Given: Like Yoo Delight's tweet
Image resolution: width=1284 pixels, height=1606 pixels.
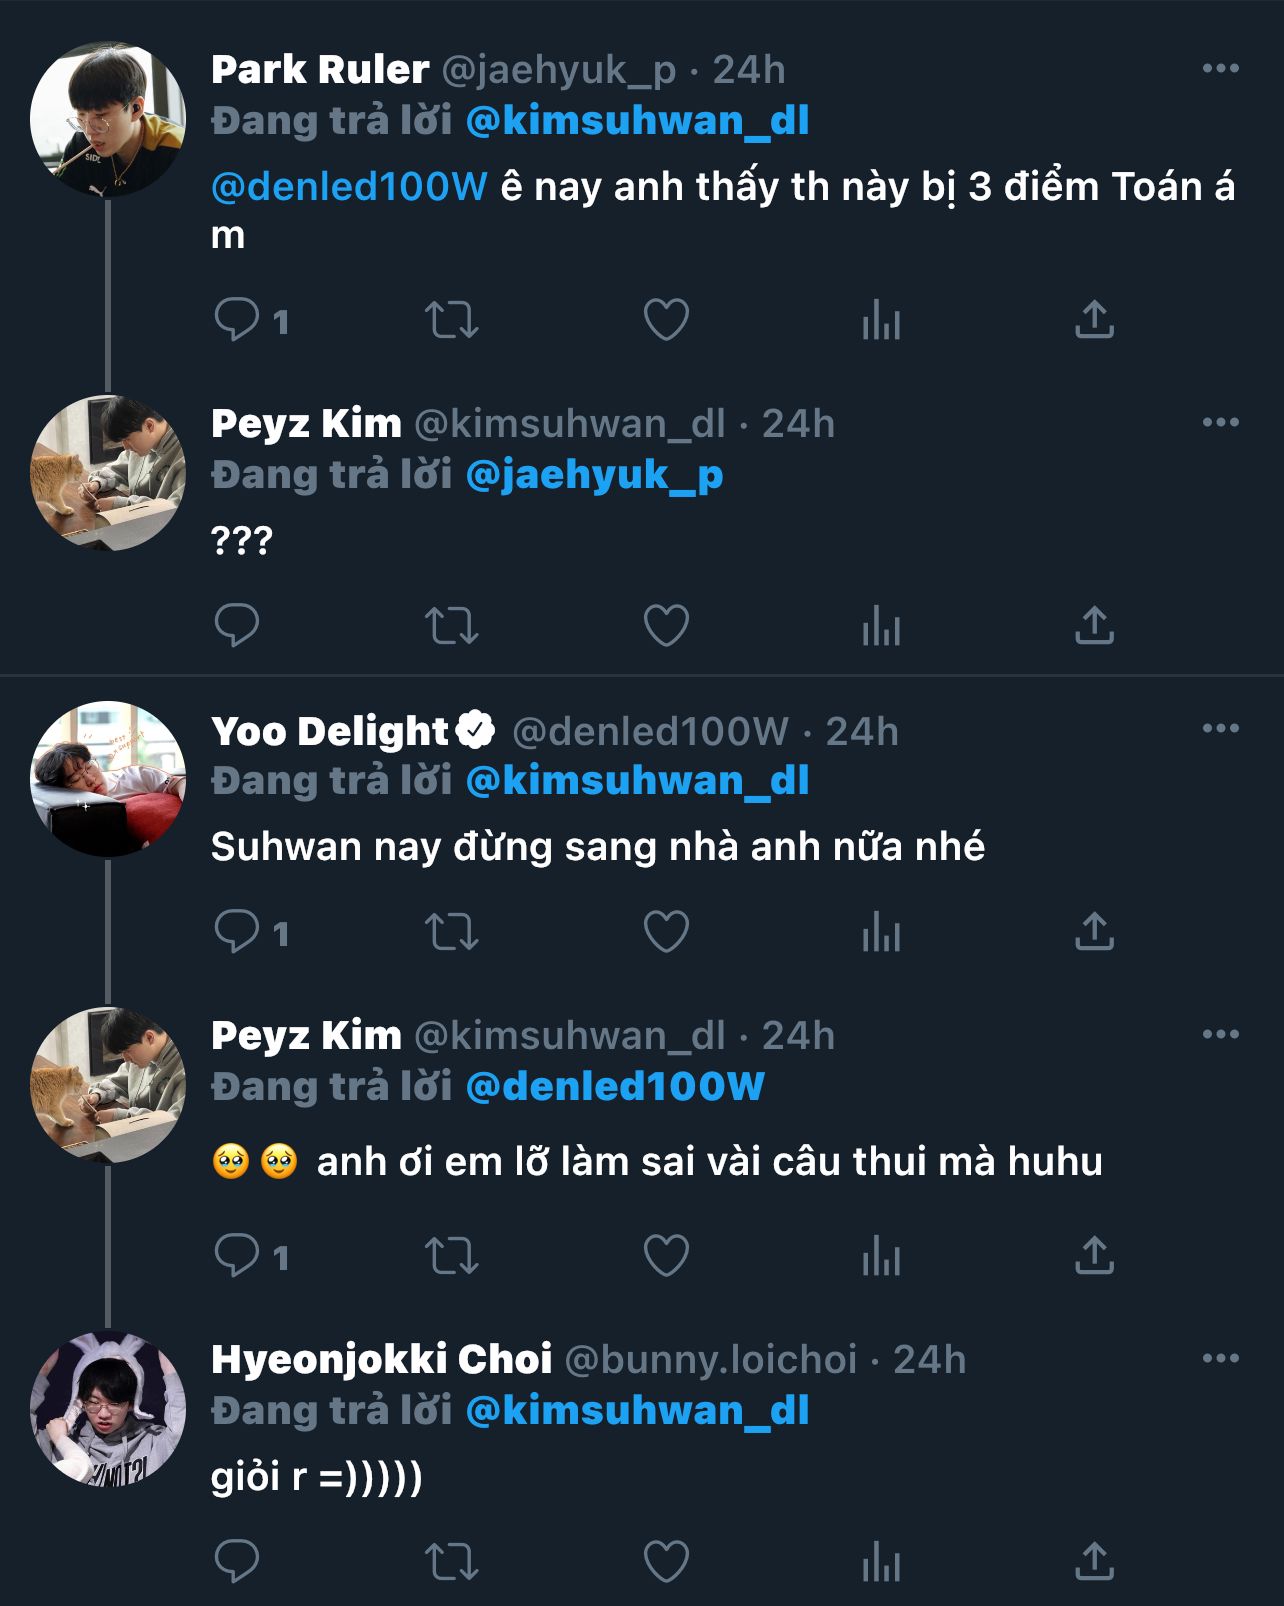Looking at the screenshot, I should click(666, 932).
